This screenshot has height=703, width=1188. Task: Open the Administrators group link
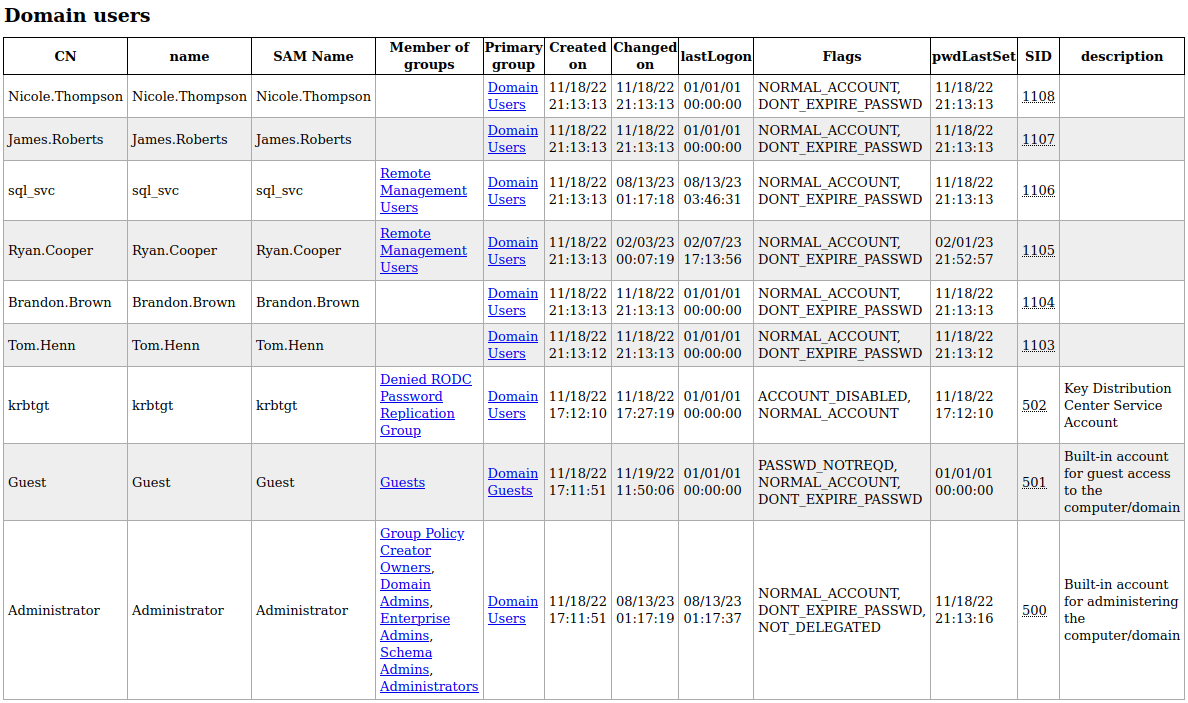coord(429,687)
